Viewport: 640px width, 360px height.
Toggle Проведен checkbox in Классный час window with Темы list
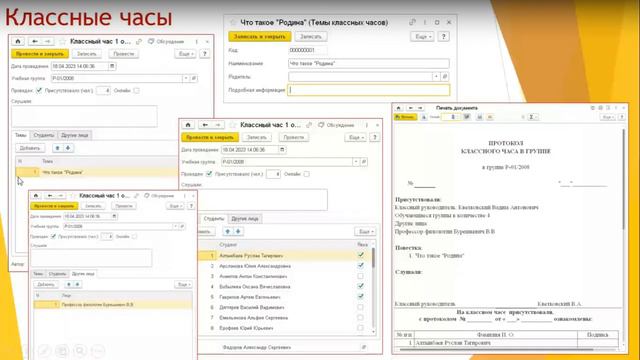[x=39, y=91]
